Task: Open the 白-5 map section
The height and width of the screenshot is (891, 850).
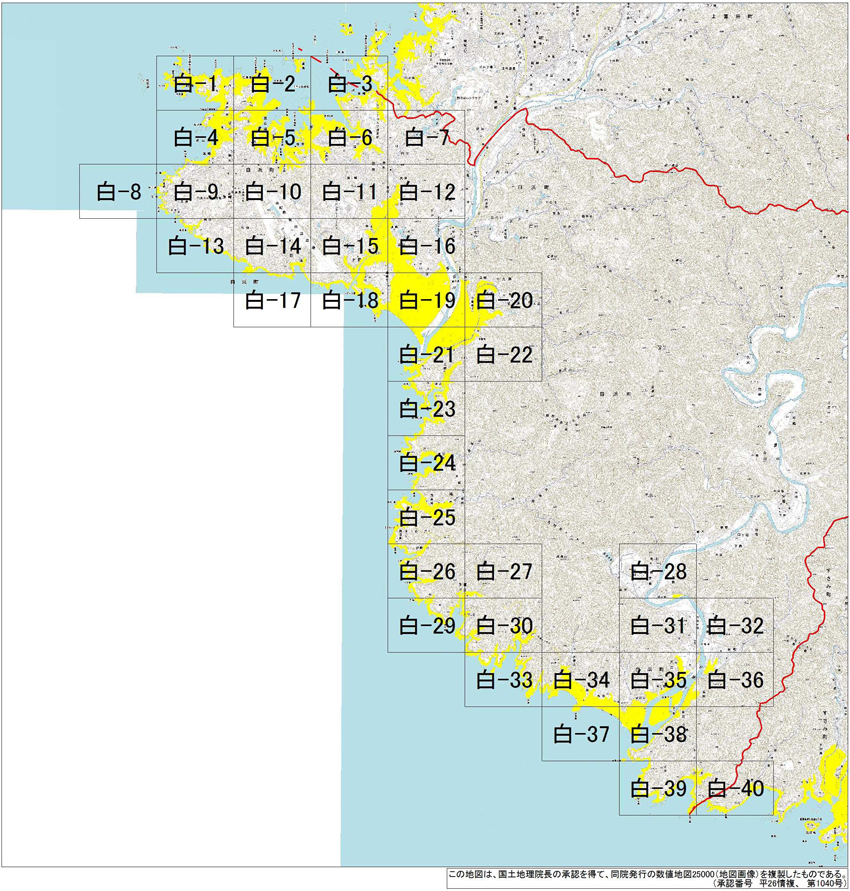Action: click(x=272, y=137)
